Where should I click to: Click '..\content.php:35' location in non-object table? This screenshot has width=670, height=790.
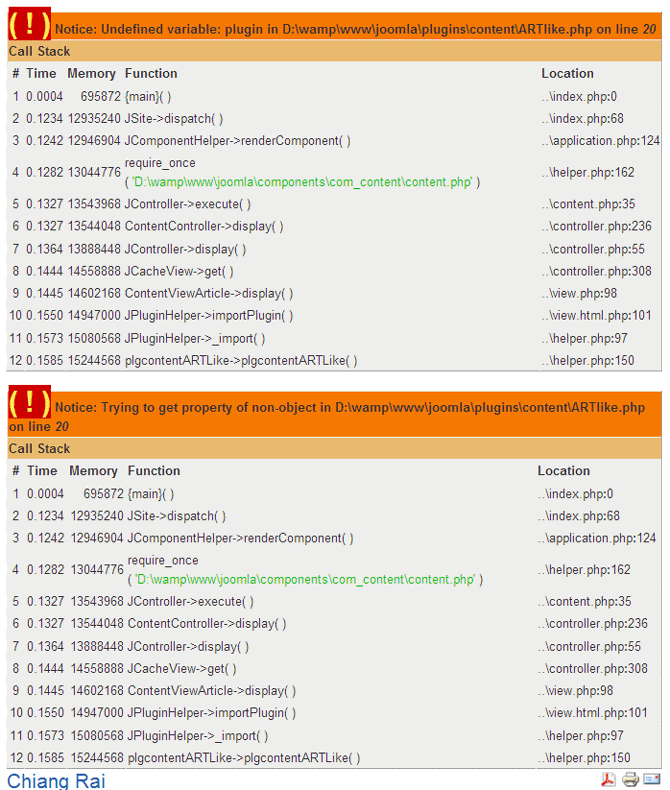584,602
